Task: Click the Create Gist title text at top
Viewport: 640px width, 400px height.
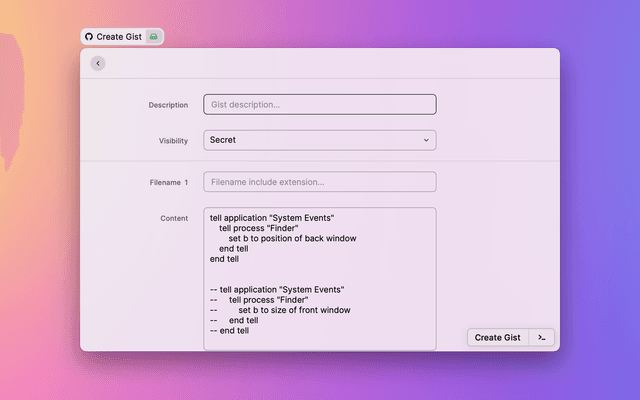Action: click(x=119, y=36)
